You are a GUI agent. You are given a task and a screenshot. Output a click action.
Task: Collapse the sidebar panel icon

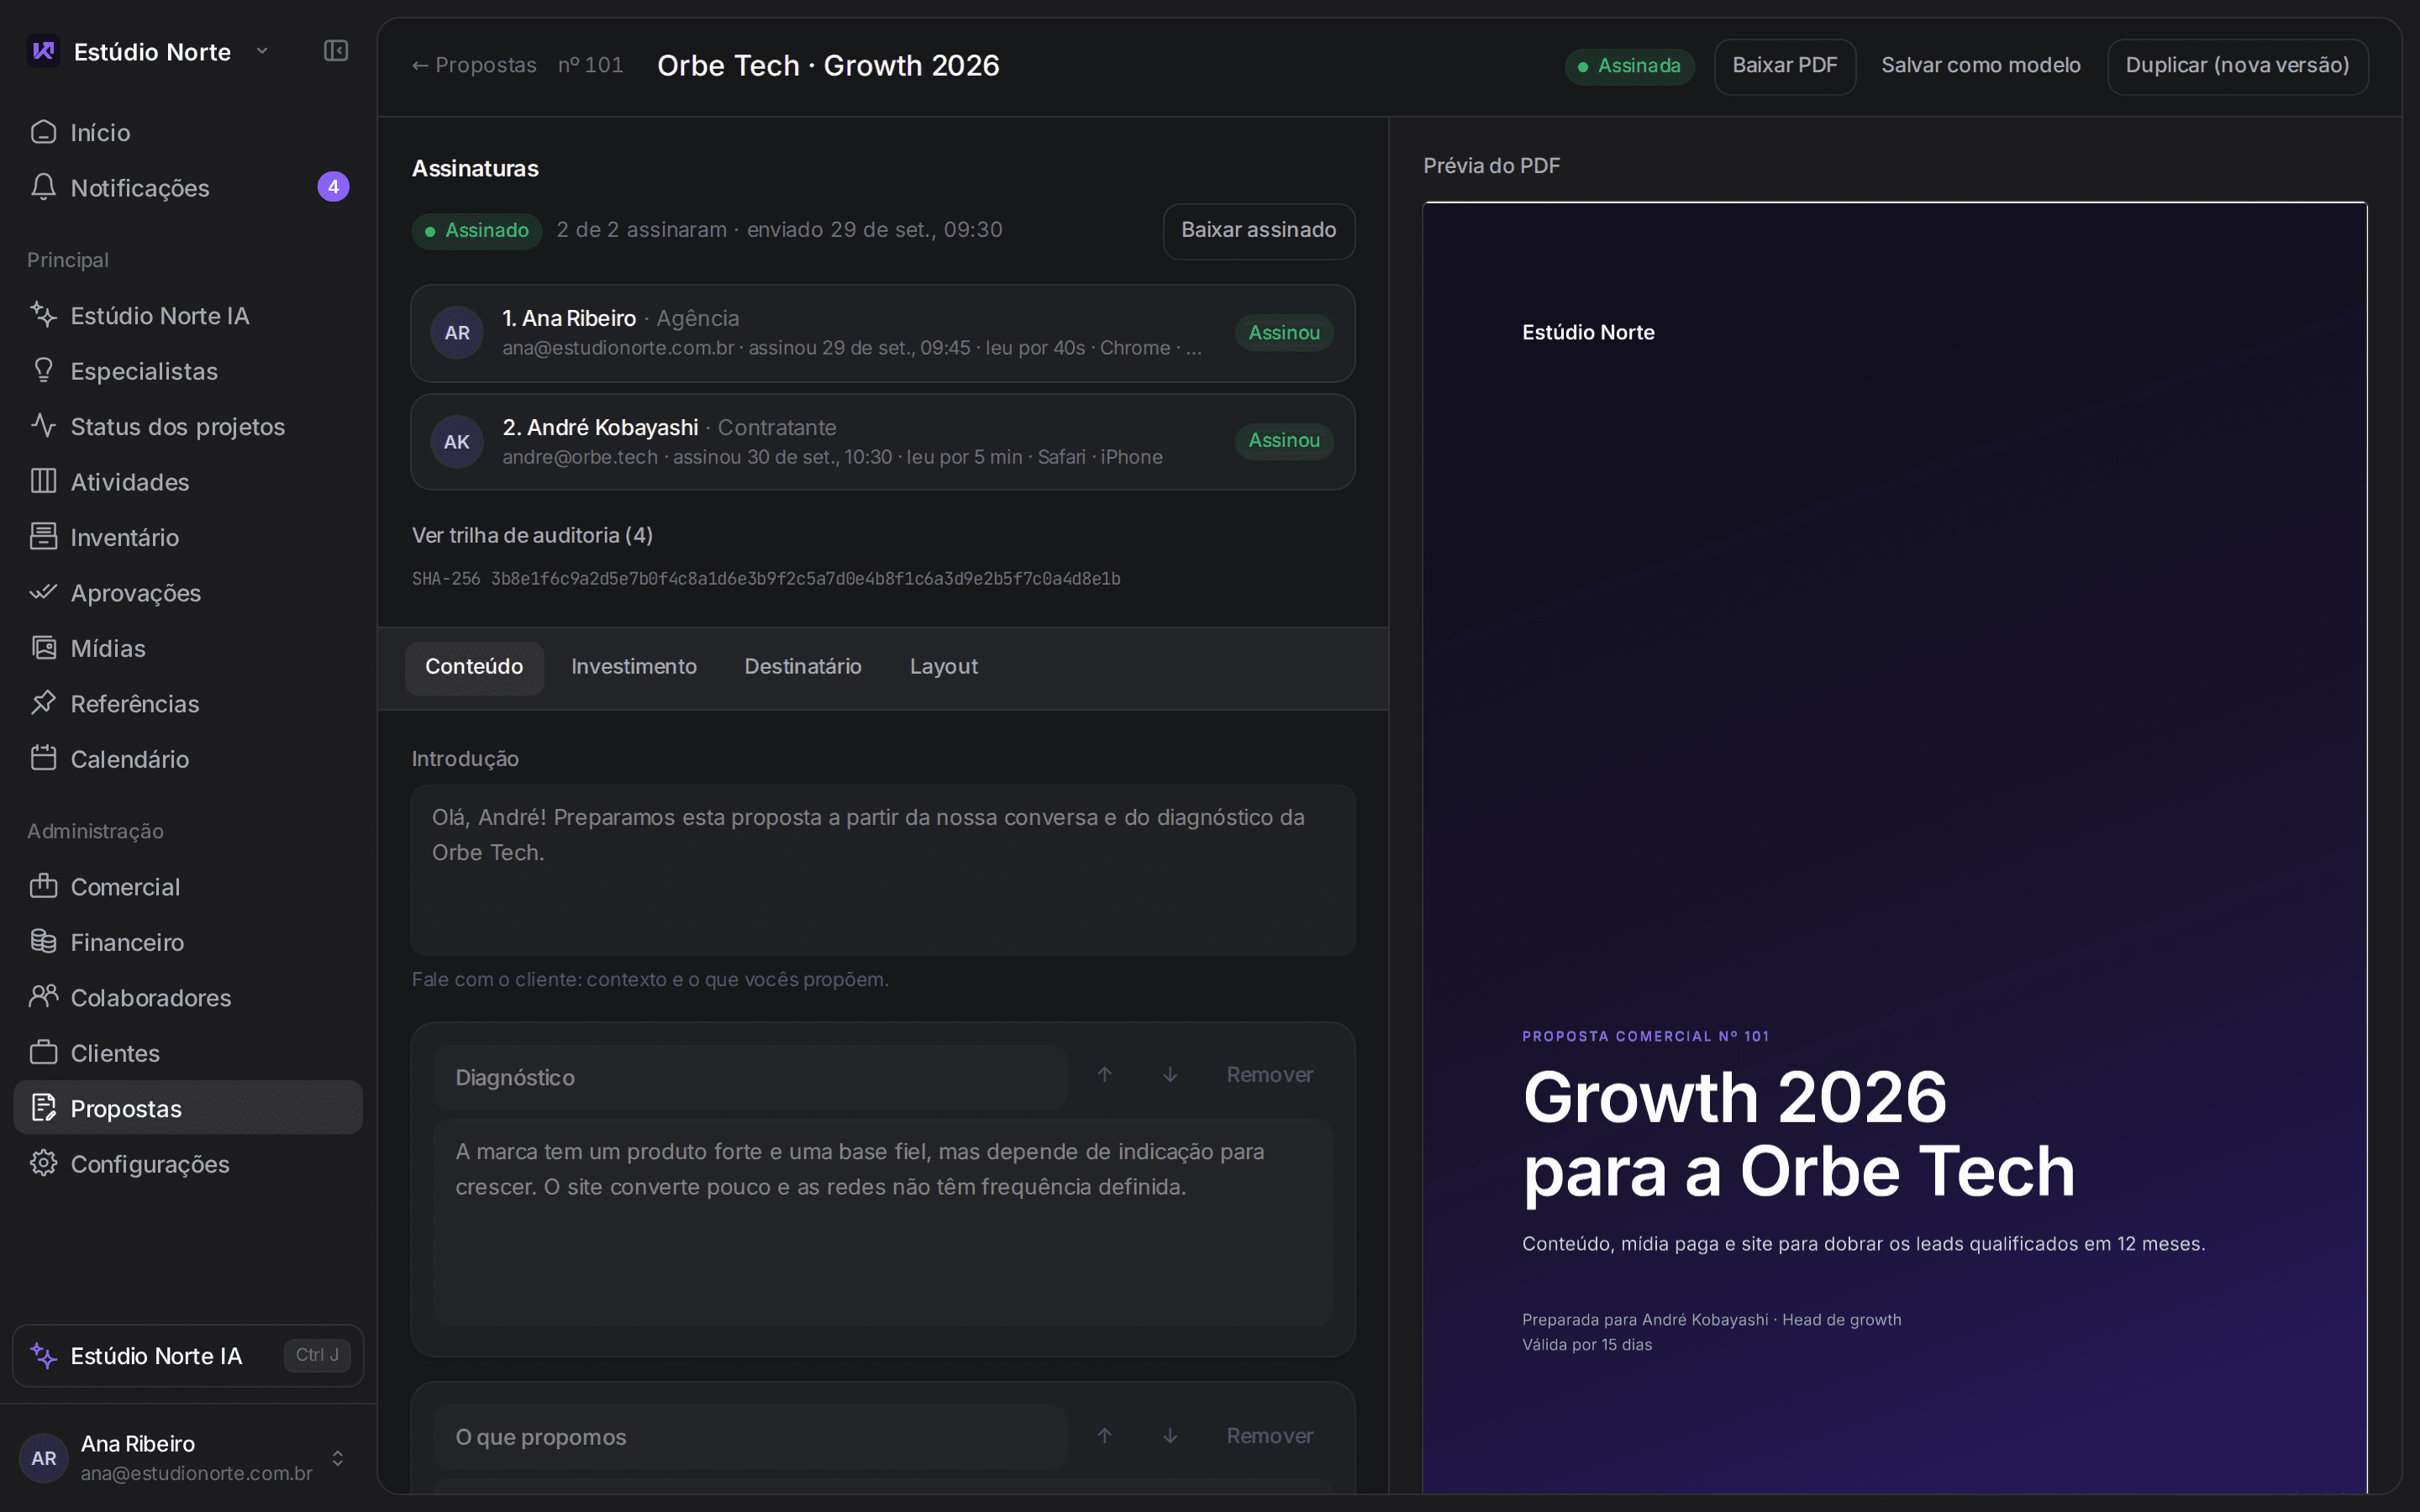[x=336, y=51]
